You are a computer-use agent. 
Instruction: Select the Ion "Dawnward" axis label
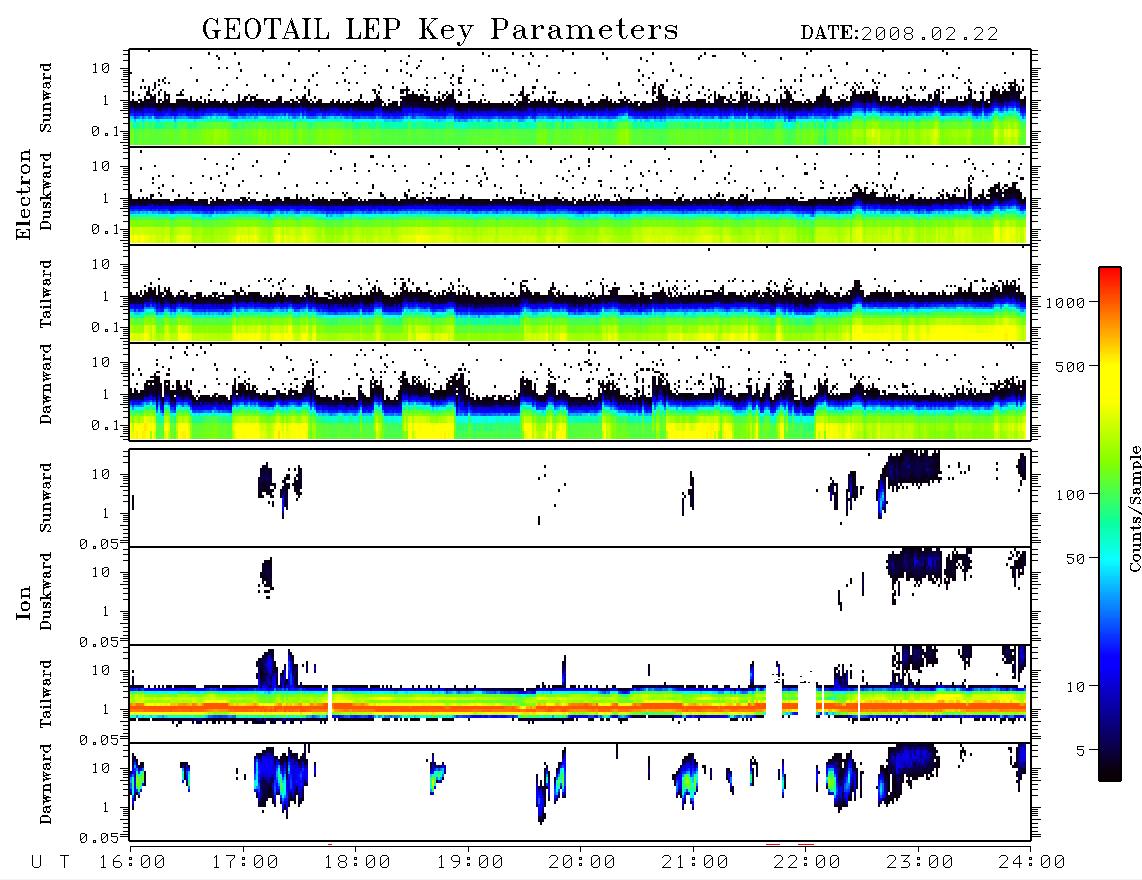46,784
